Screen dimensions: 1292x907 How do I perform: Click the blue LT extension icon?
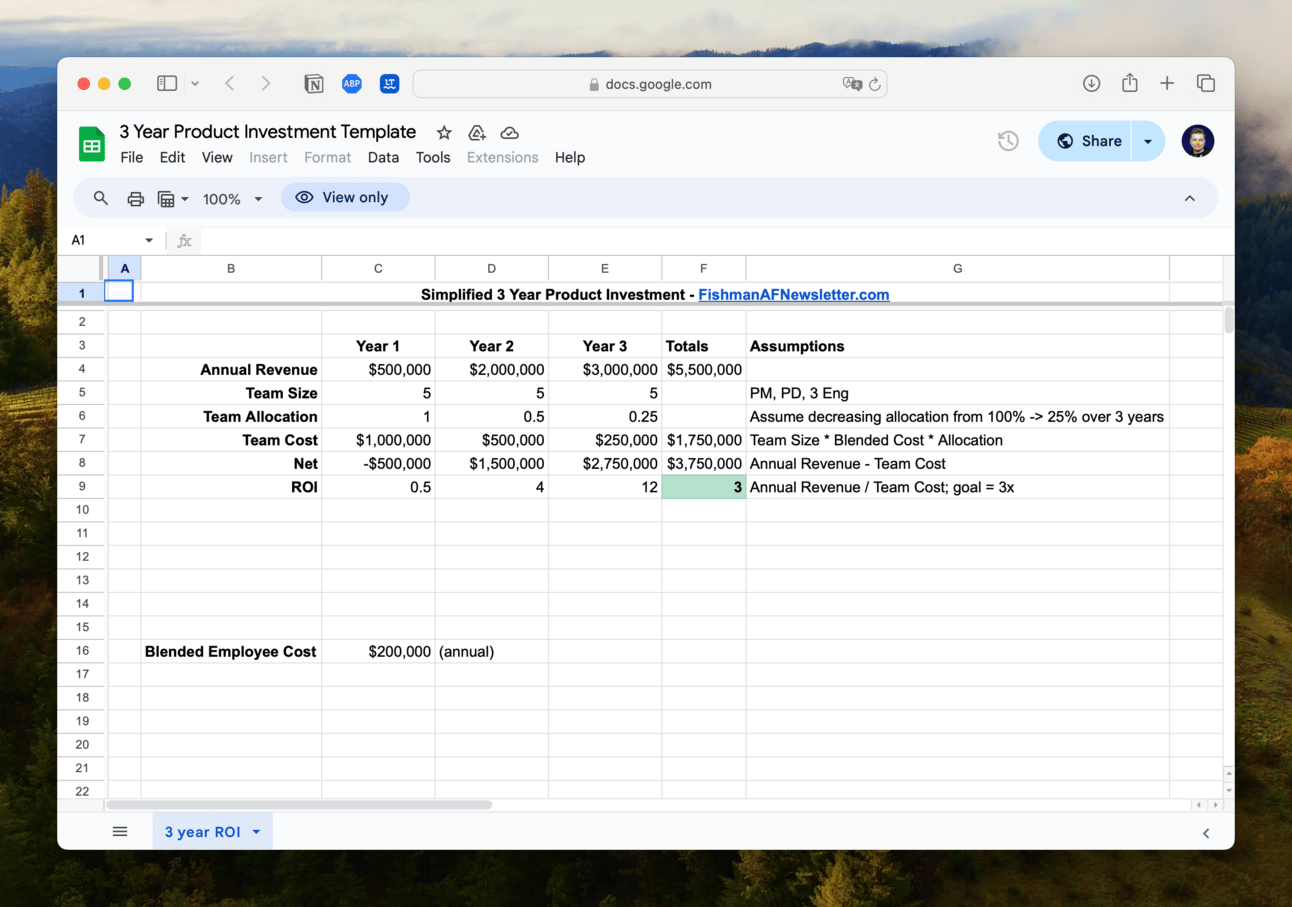tap(390, 84)
